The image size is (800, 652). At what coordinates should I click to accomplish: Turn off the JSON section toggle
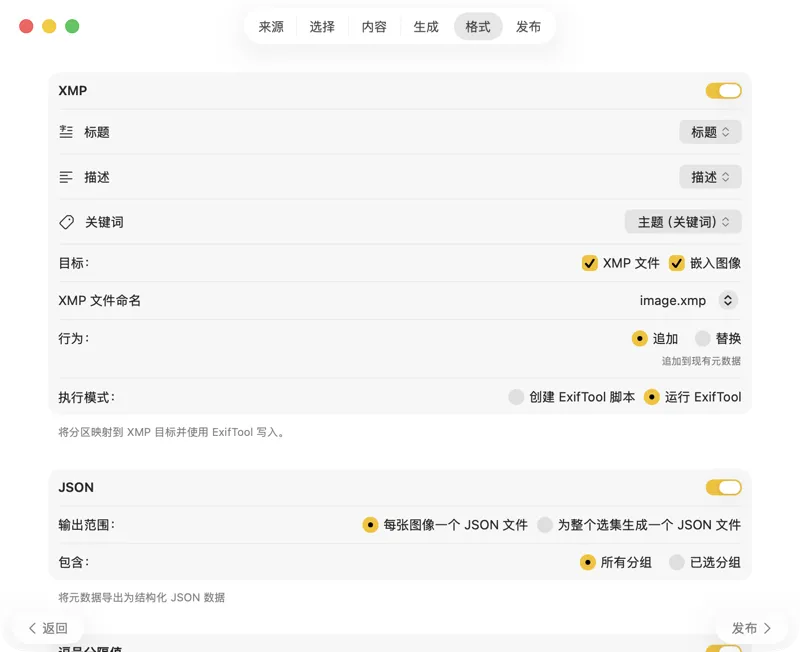[x=723, y=487]
